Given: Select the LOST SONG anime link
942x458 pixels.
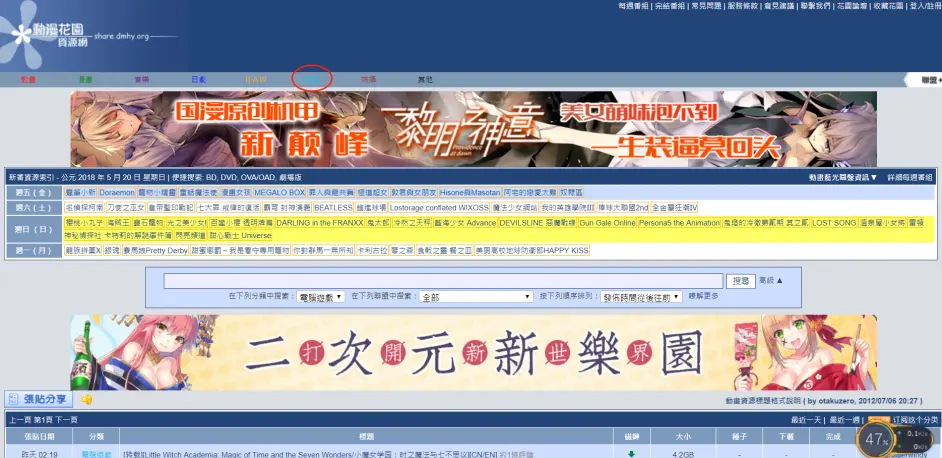Looking at the screenshot, I should coord(834,223).
